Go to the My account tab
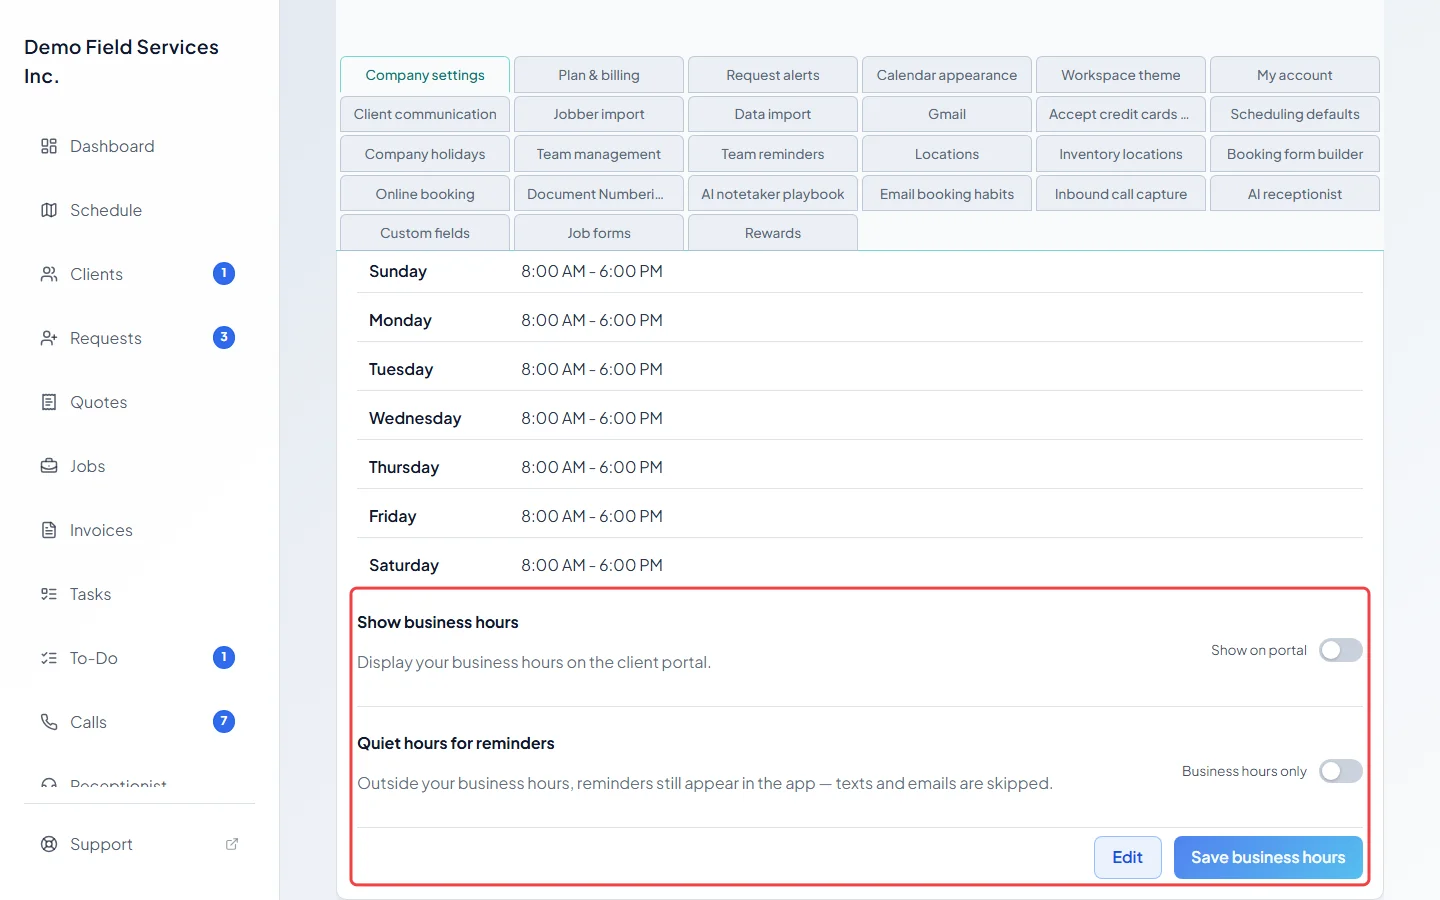This screenshot has width=1440, height=900. [x=1295, y=75]
